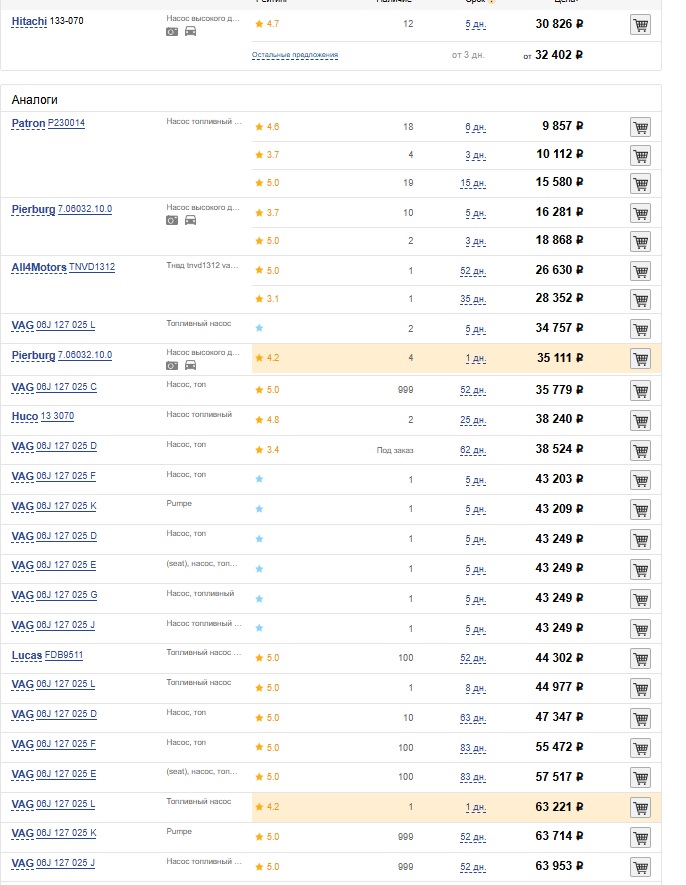
Task: Add the 10 112 ₽ Patron offer to cart
Action: point(640,155)
